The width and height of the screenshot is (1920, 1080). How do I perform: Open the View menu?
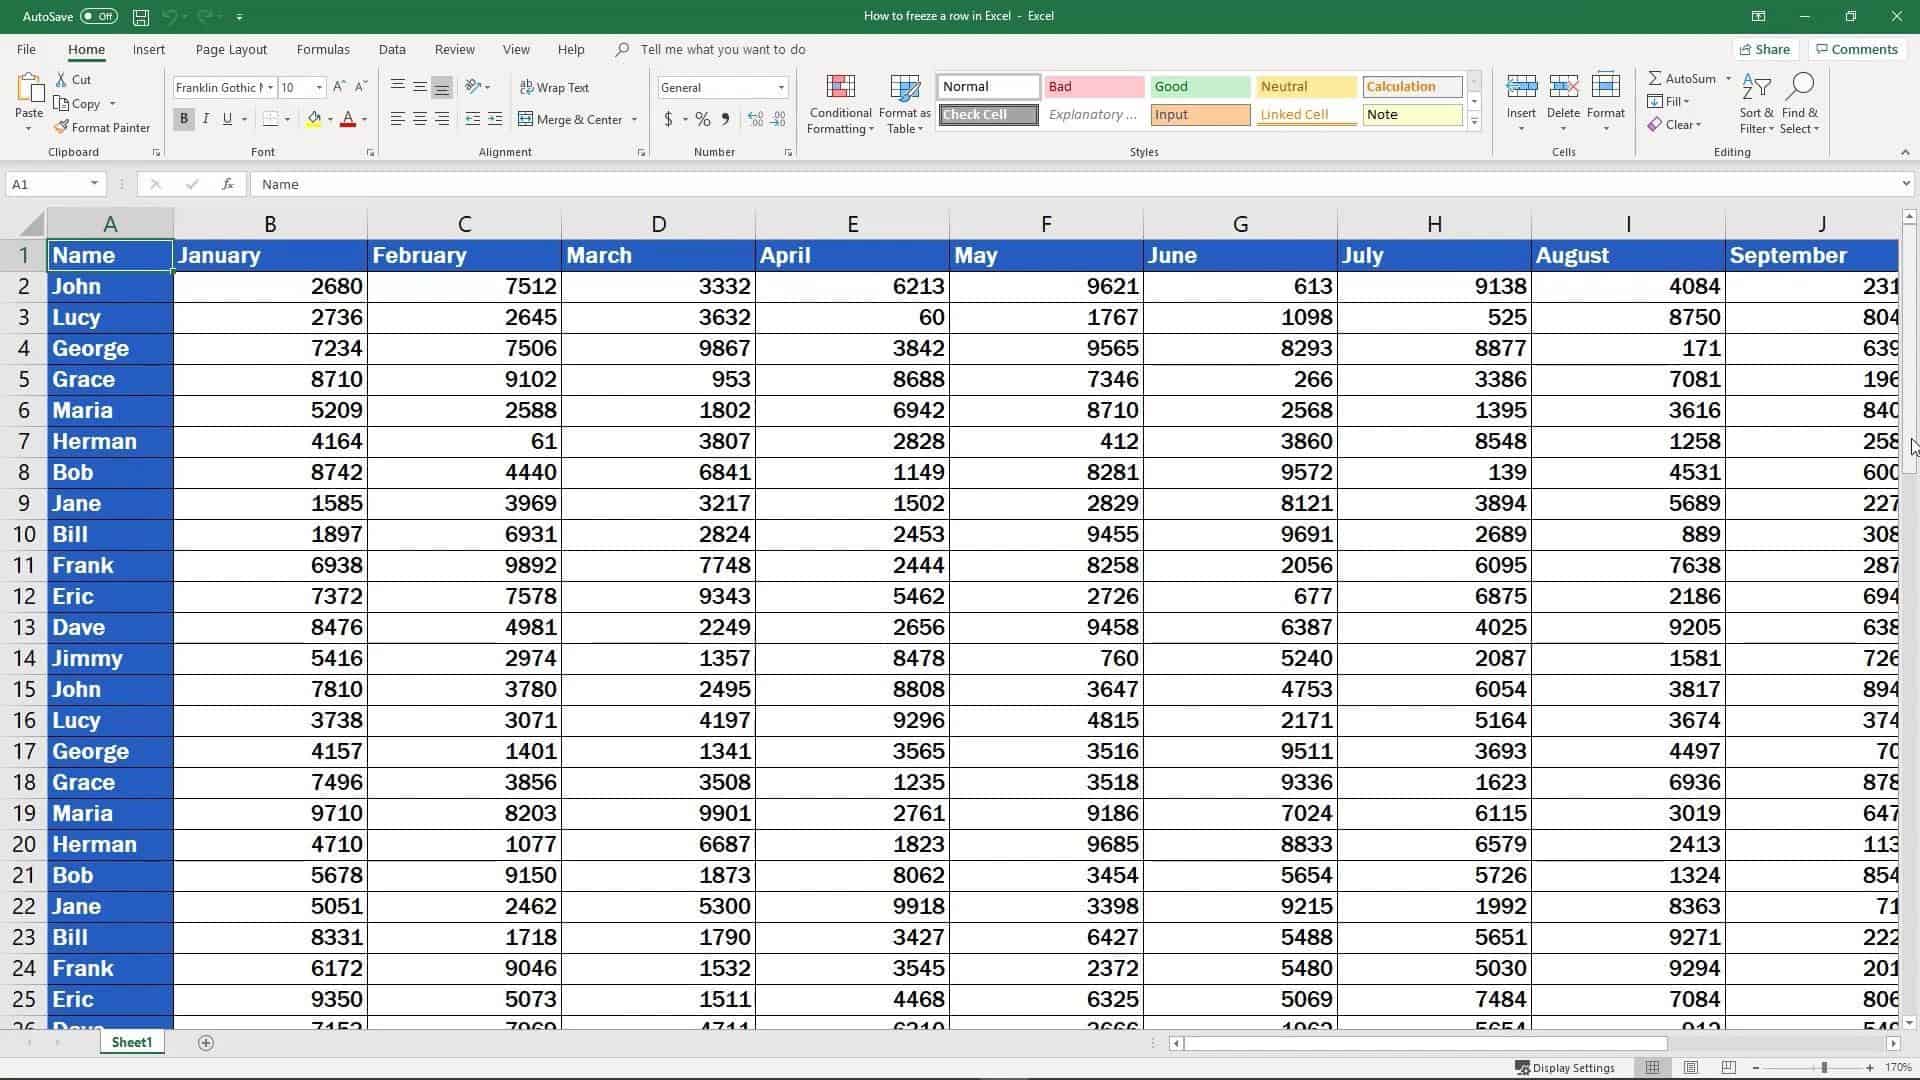pos(517,49)
